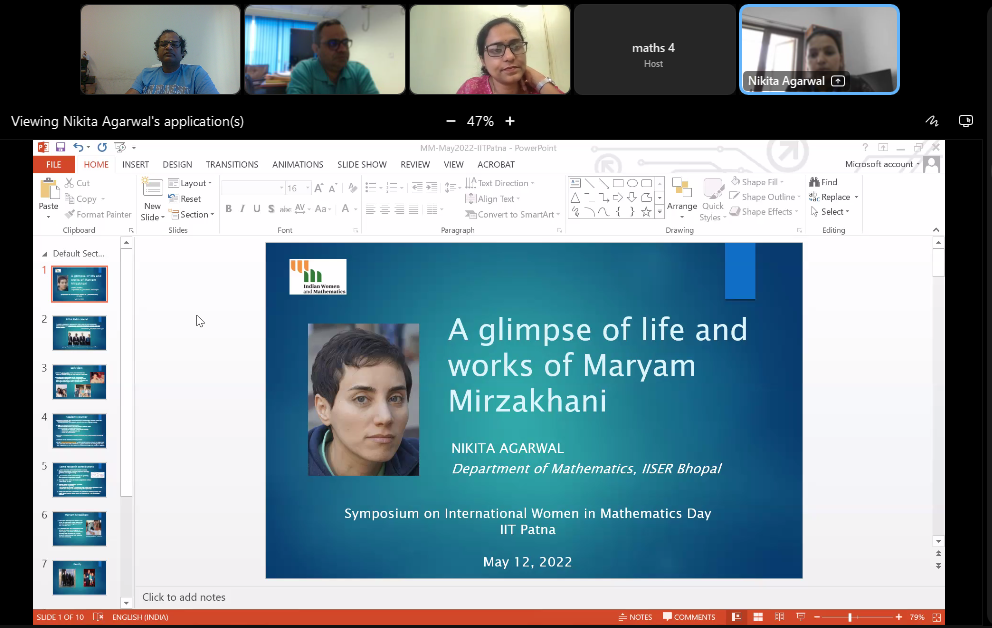Switch to the SLIDE SHOW tab

[361, 165]
